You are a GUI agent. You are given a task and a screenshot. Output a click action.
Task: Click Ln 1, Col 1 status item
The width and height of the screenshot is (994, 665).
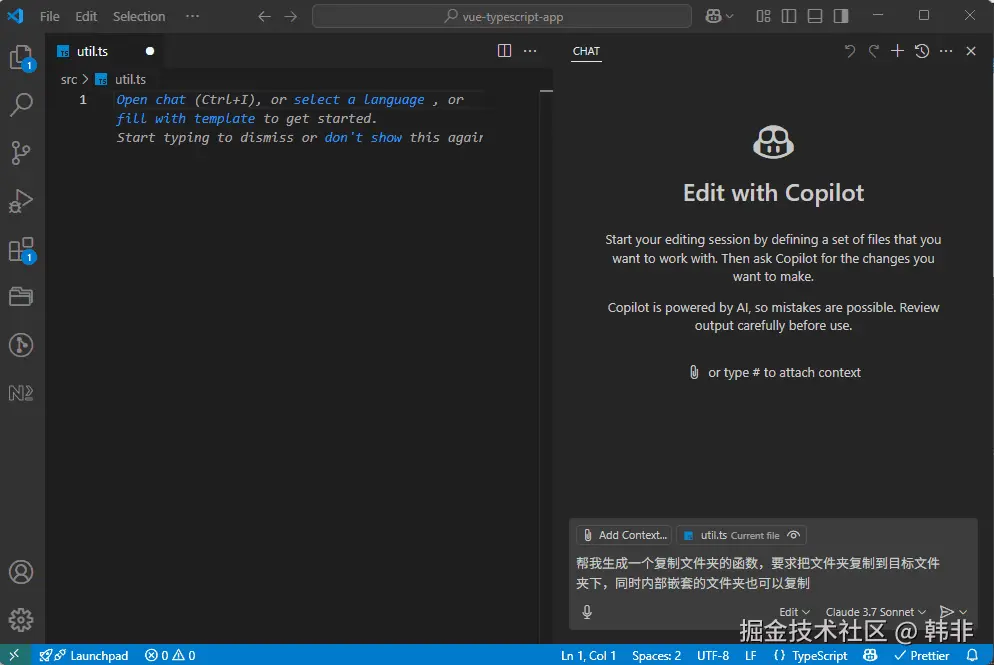click(x=588, y=655)
